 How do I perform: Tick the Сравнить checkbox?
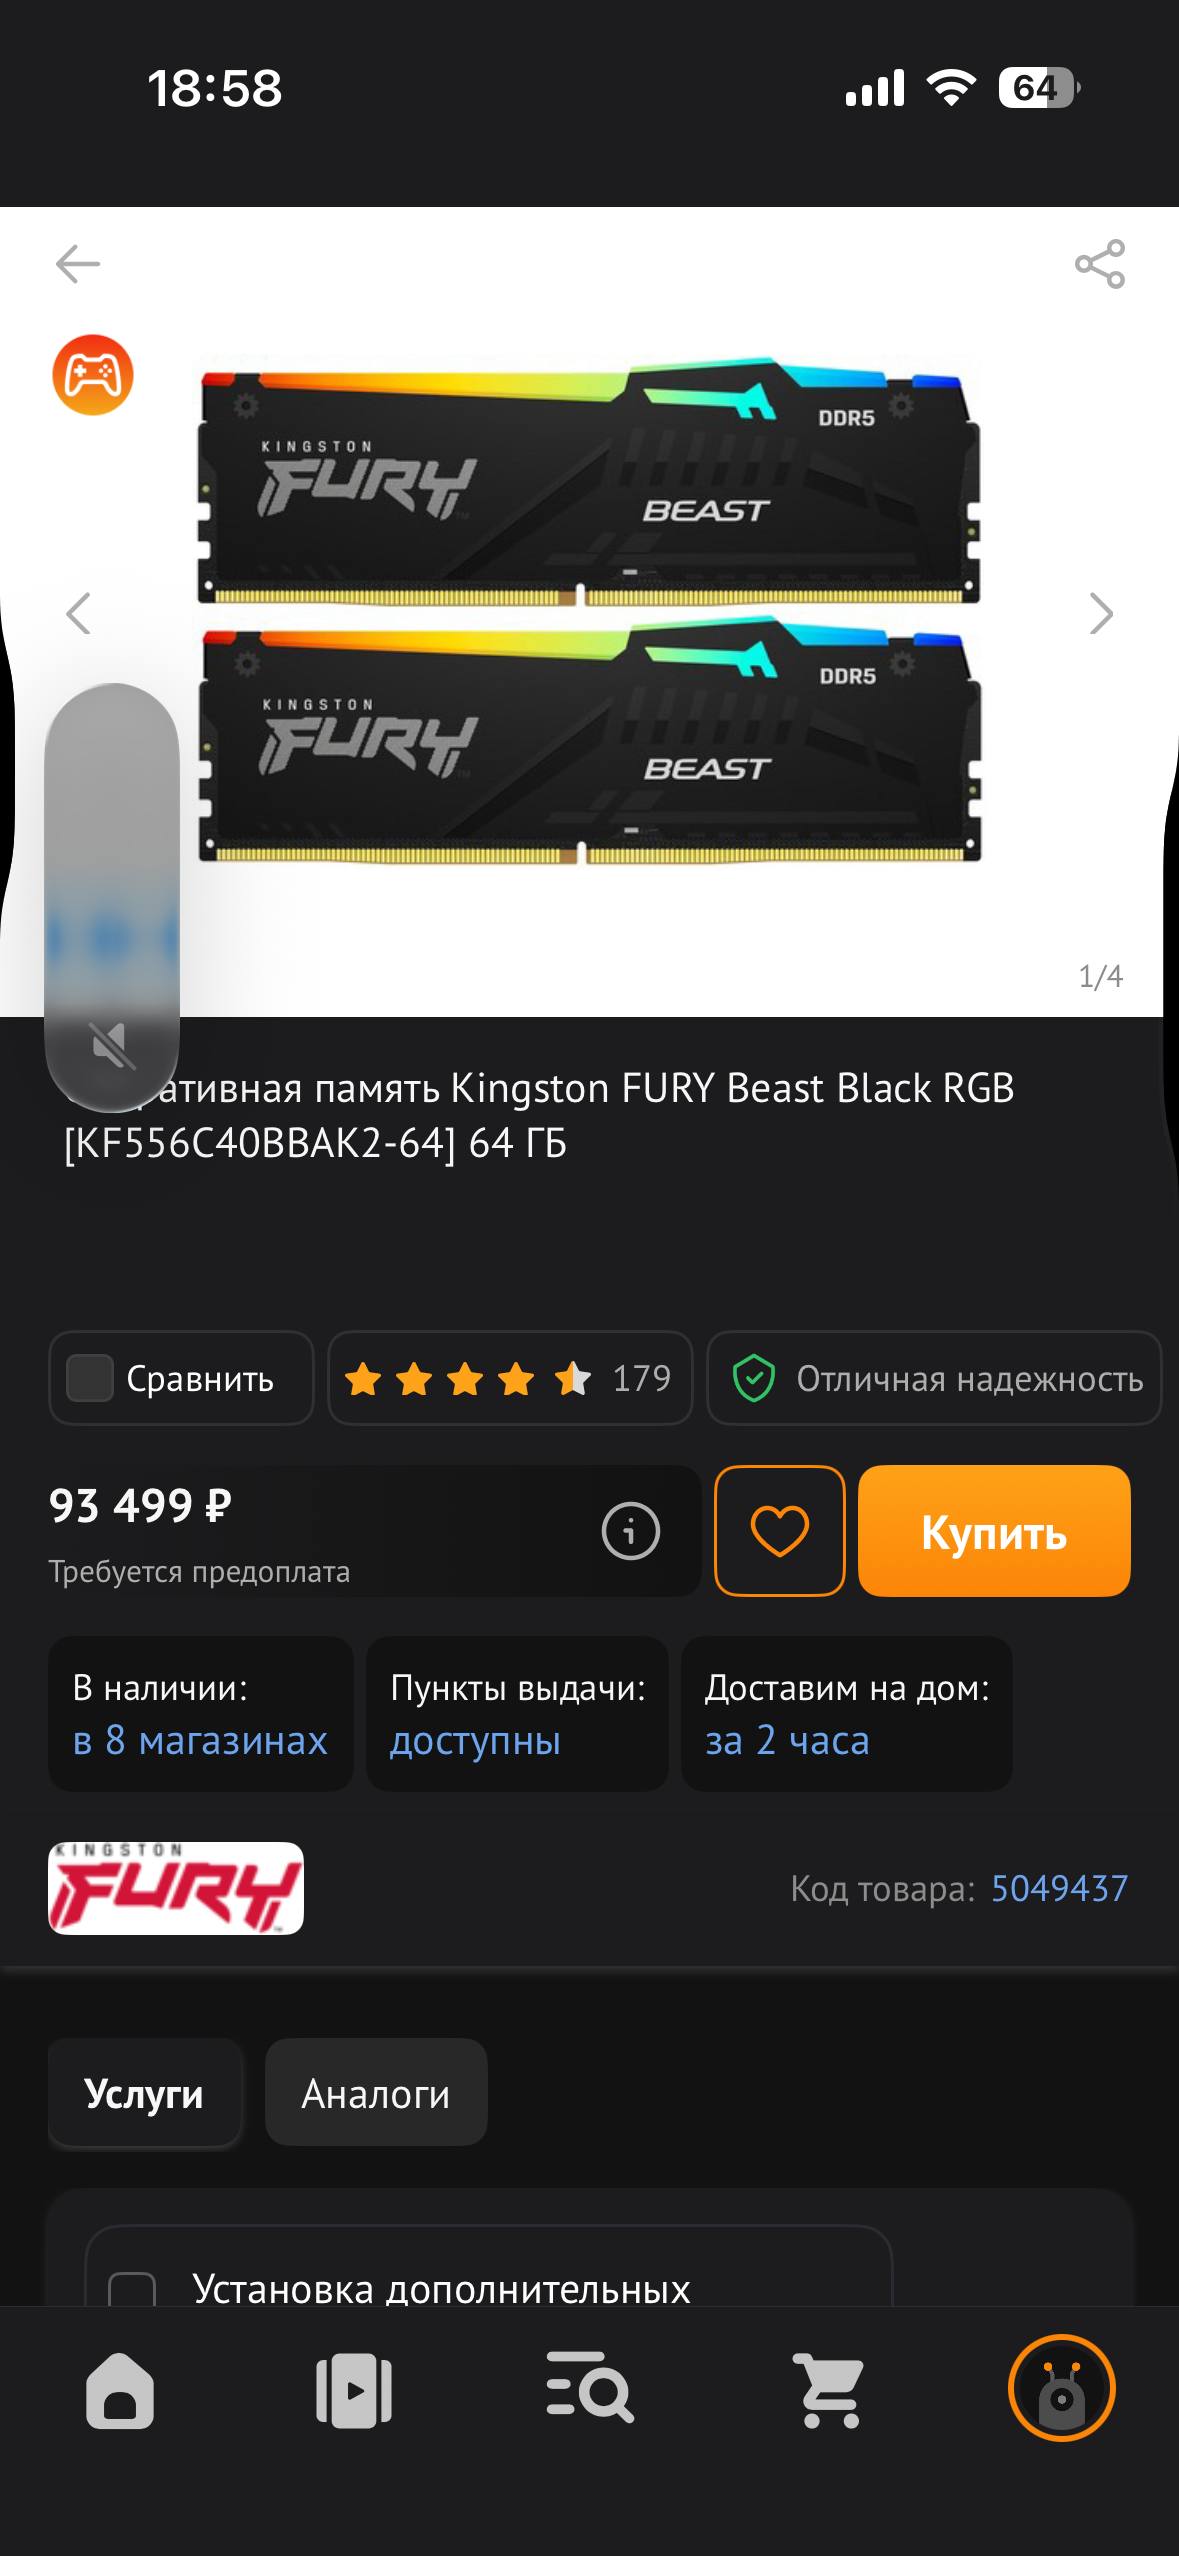tap(89, 1378)
